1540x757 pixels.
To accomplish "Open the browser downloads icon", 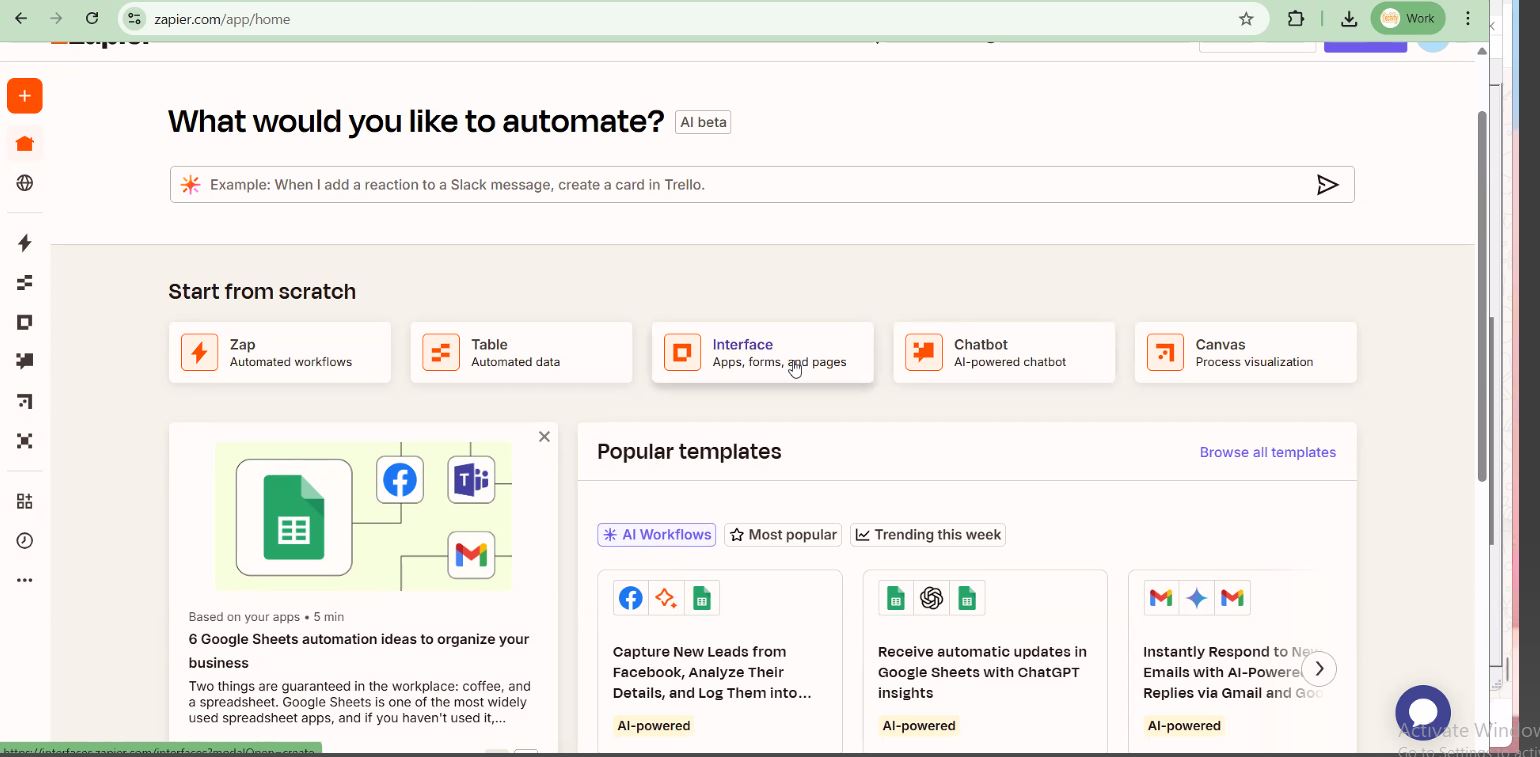I will 1349,19.
